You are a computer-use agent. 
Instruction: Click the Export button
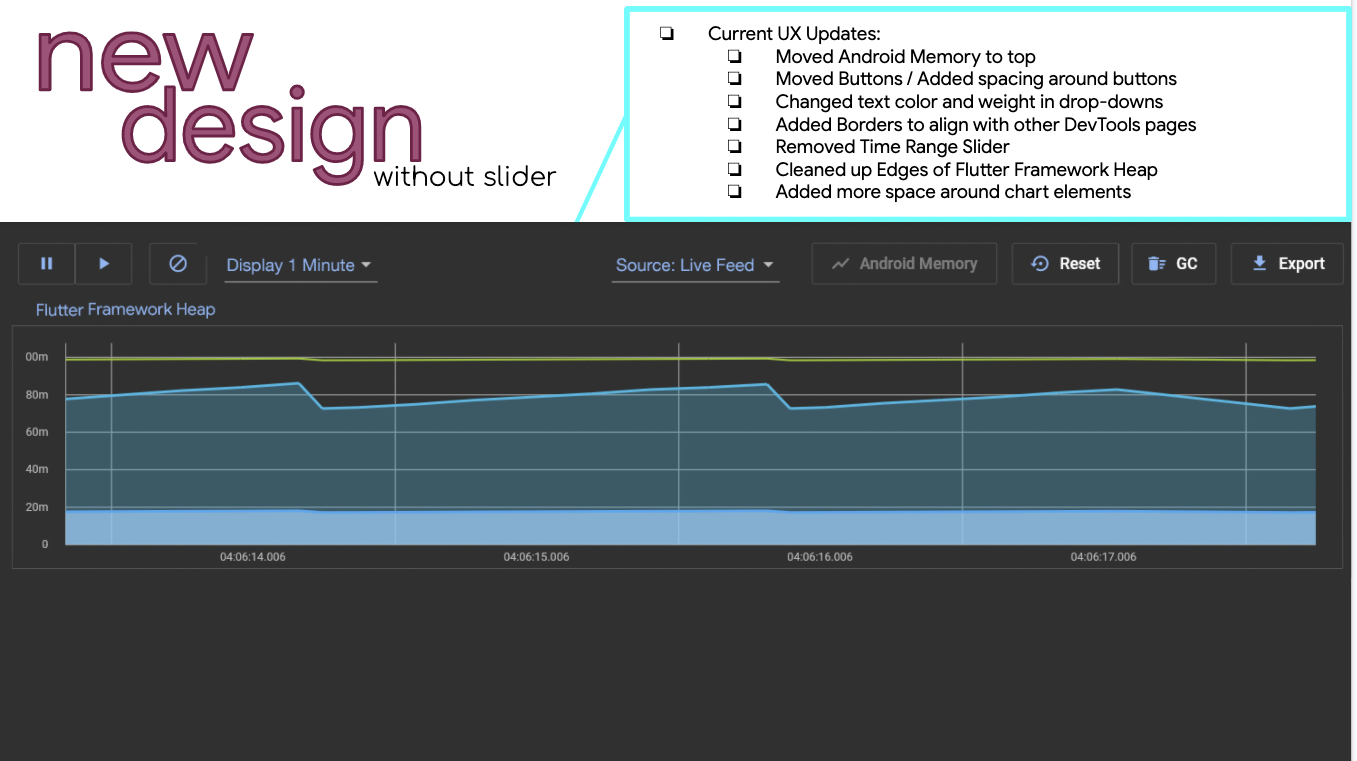[1287, 263]
